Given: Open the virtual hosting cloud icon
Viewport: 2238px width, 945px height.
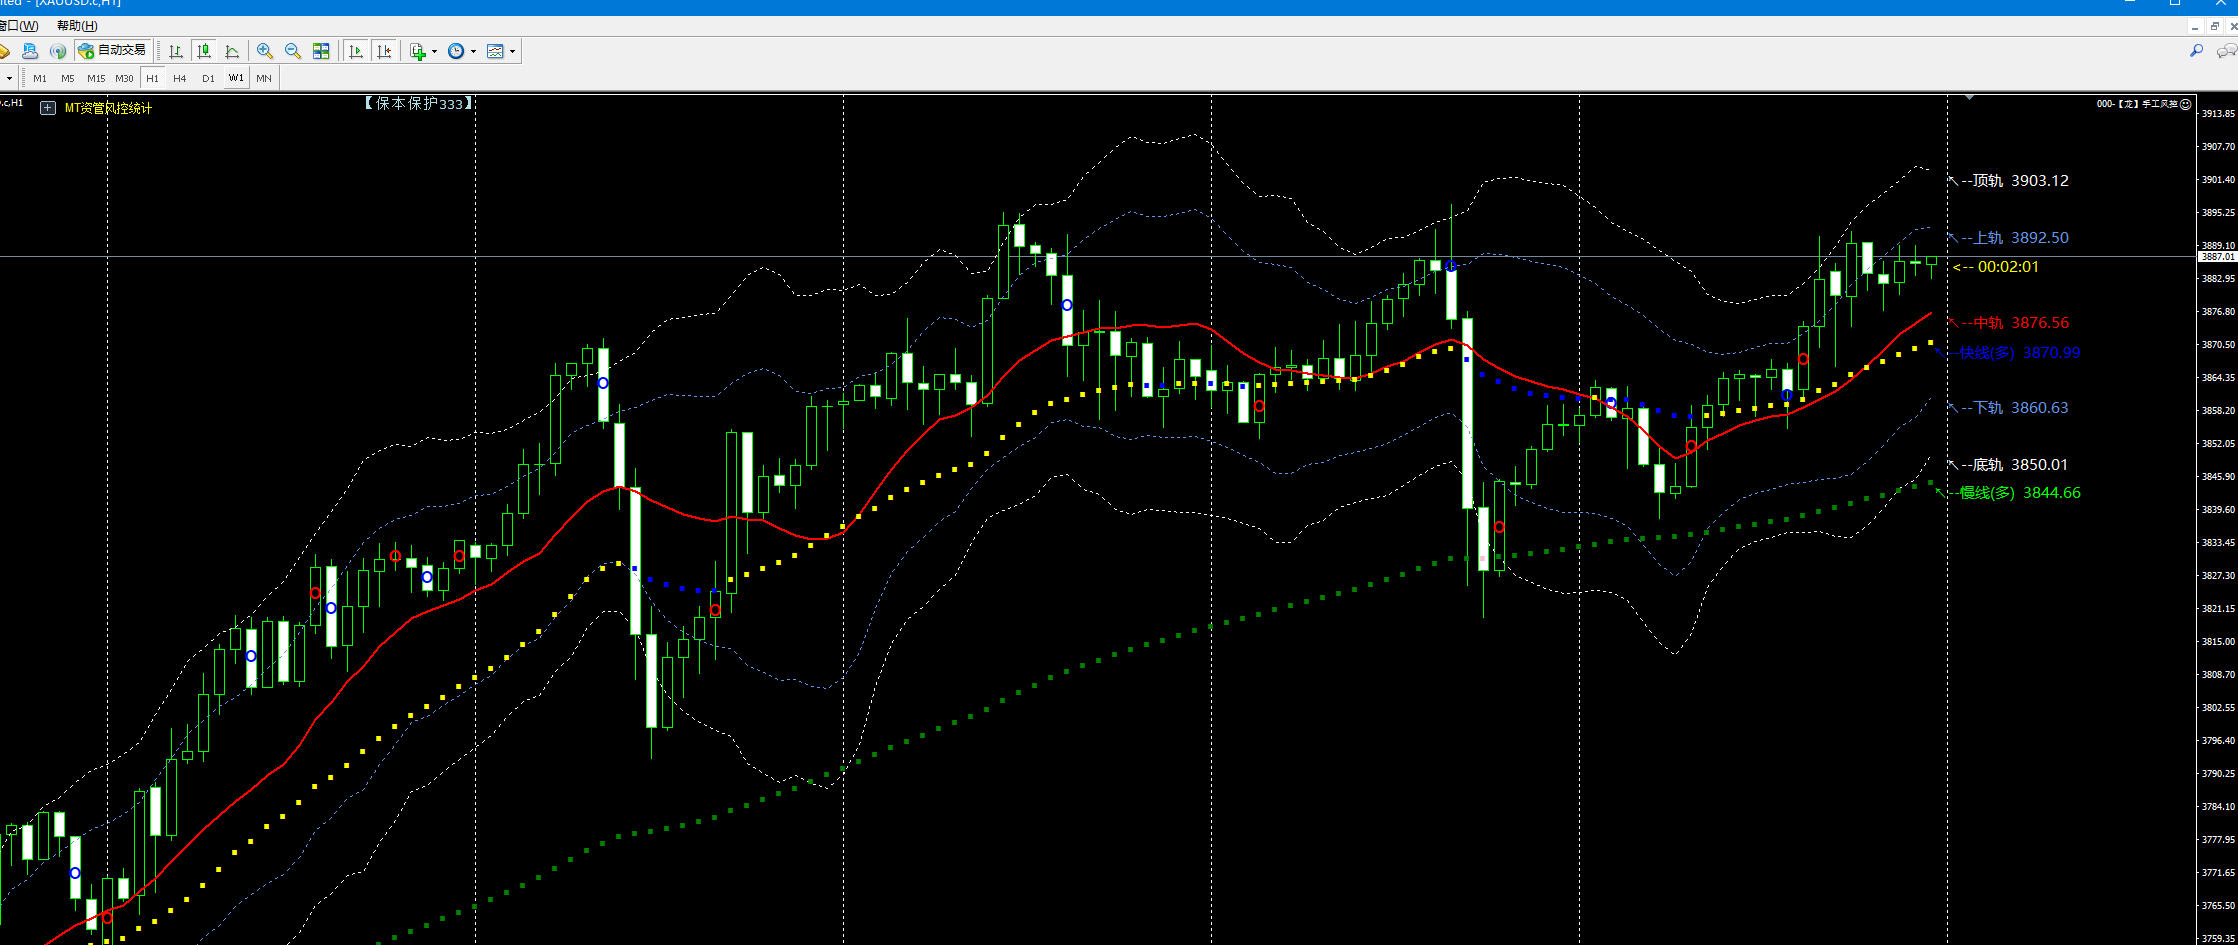Looking at the screenshot, I should (x=30, y=51).
